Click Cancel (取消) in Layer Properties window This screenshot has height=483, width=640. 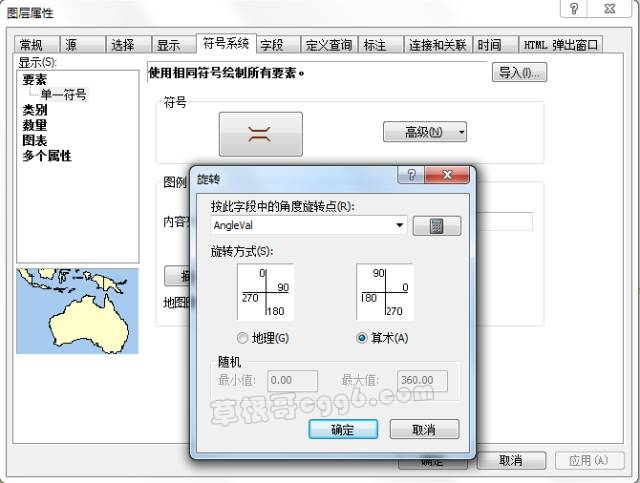click(x=511, y=461)
